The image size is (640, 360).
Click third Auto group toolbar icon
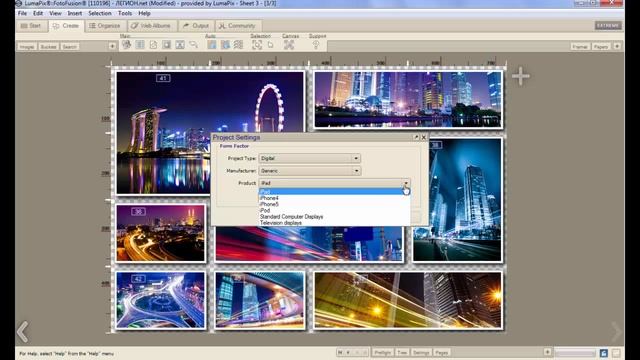point(238,44)
